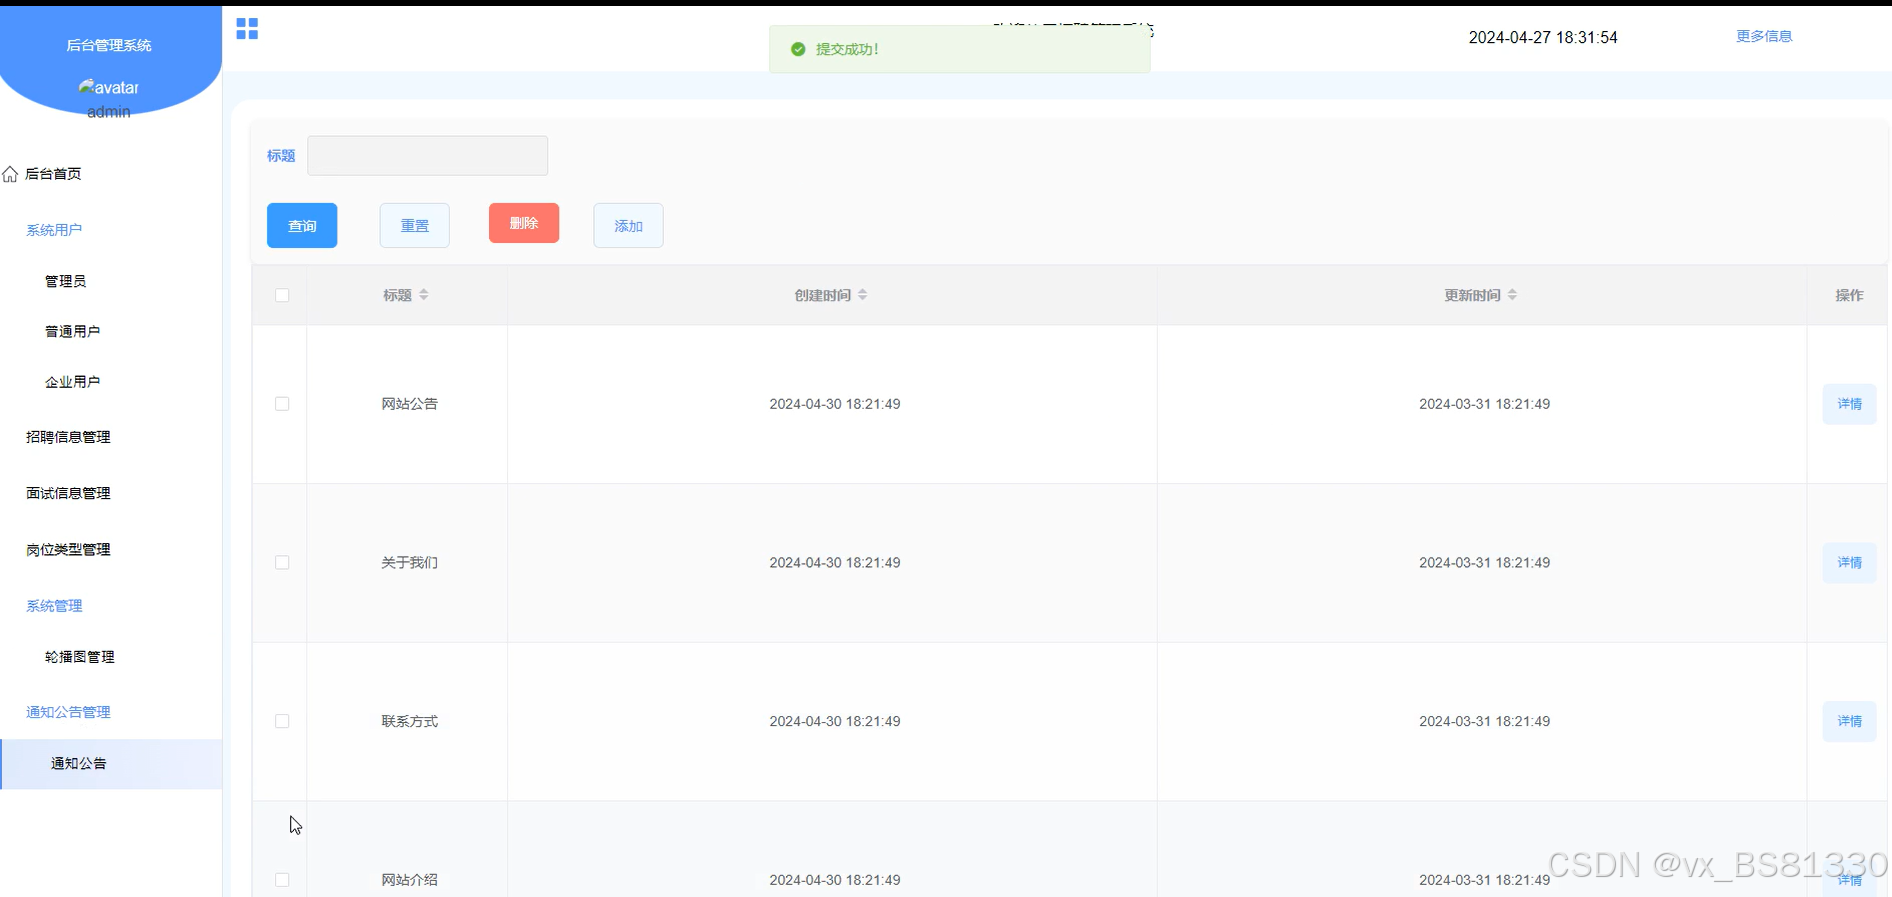Tick the select-all header checkbox
Screen dimensions: 1892x897
pyautogui.click(x=282, y=295)
